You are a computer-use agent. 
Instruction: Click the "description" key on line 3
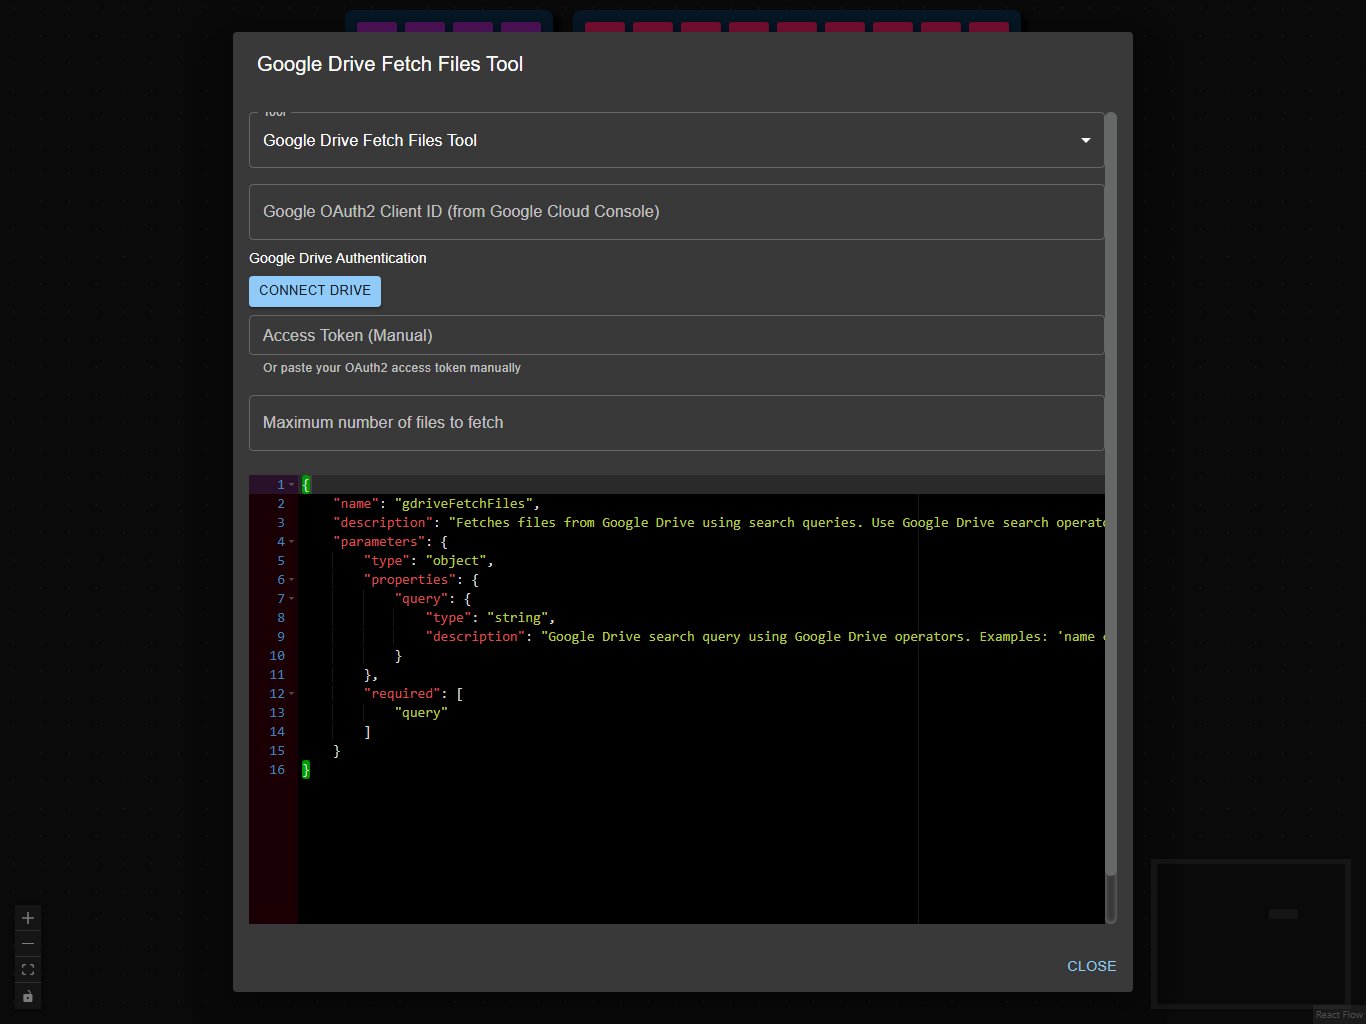pos(383,523)
